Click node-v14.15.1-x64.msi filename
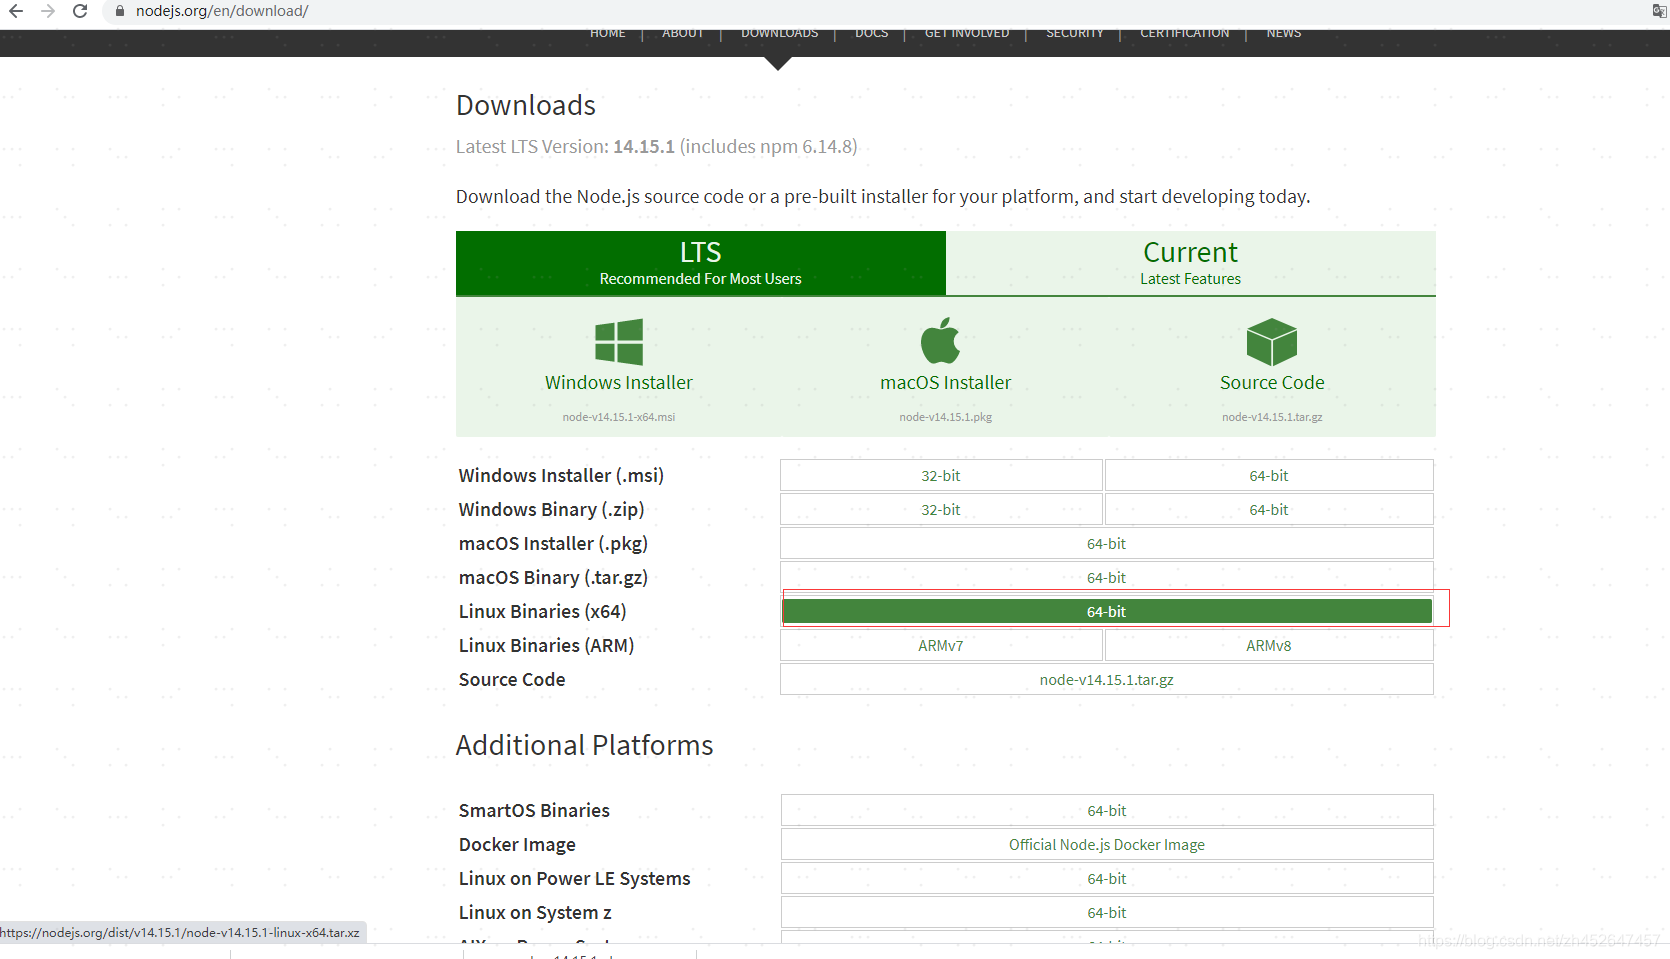The image size is (1670, 959). tap(619, 417)
